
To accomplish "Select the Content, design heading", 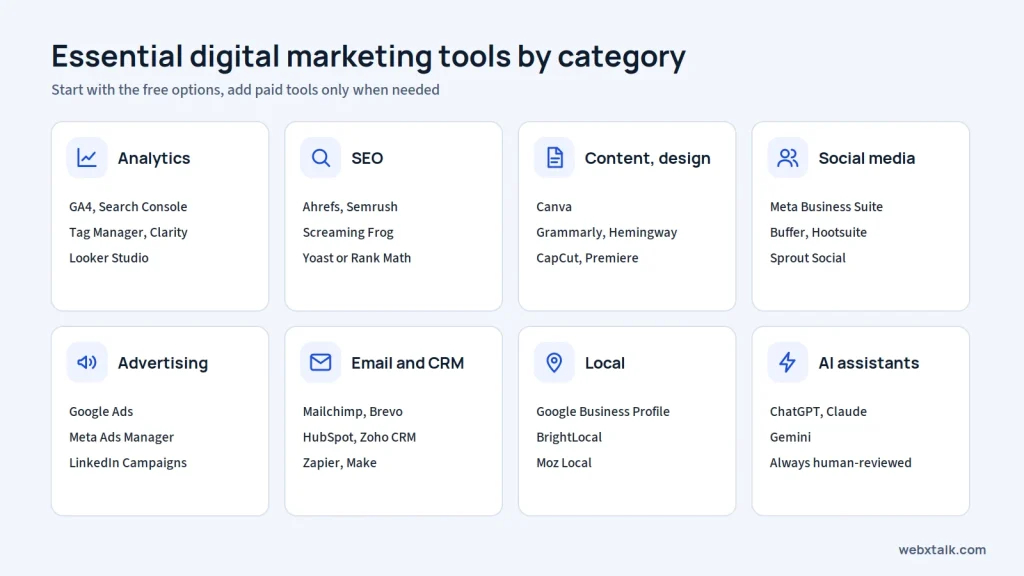I will coord(647,158).
